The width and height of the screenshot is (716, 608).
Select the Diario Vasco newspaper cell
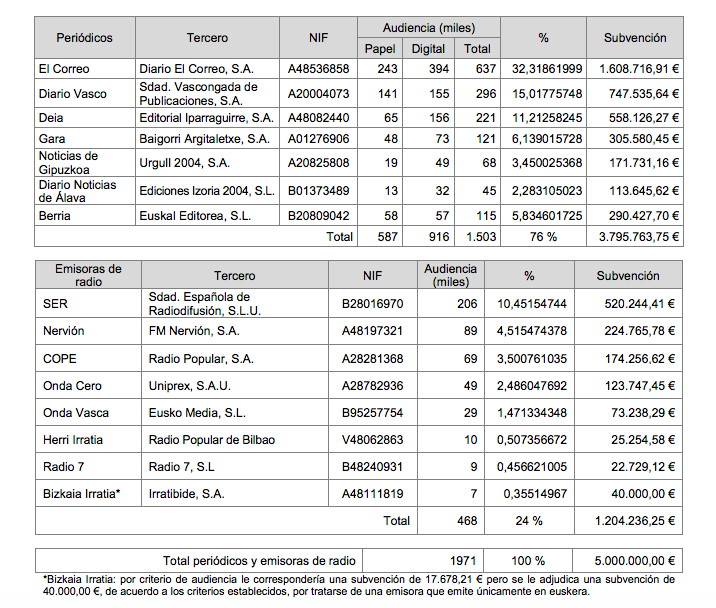(x=72, y=94)
